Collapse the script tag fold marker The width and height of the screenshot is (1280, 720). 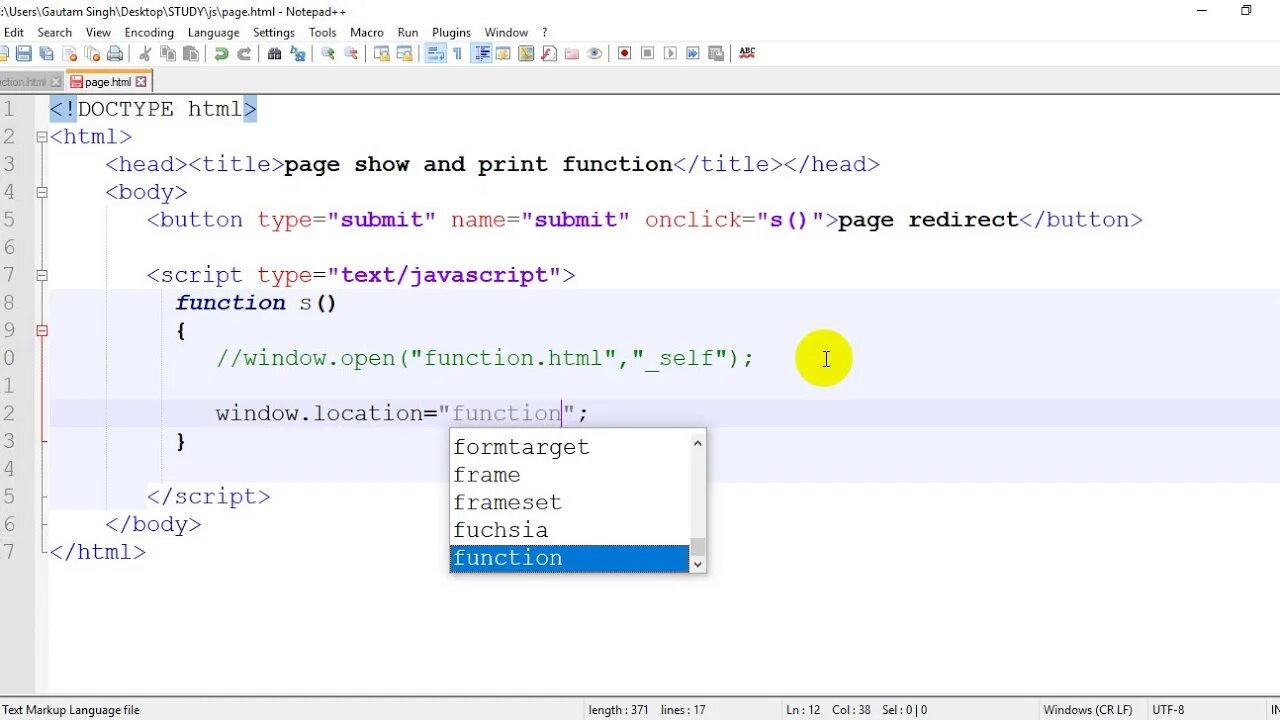42,275
